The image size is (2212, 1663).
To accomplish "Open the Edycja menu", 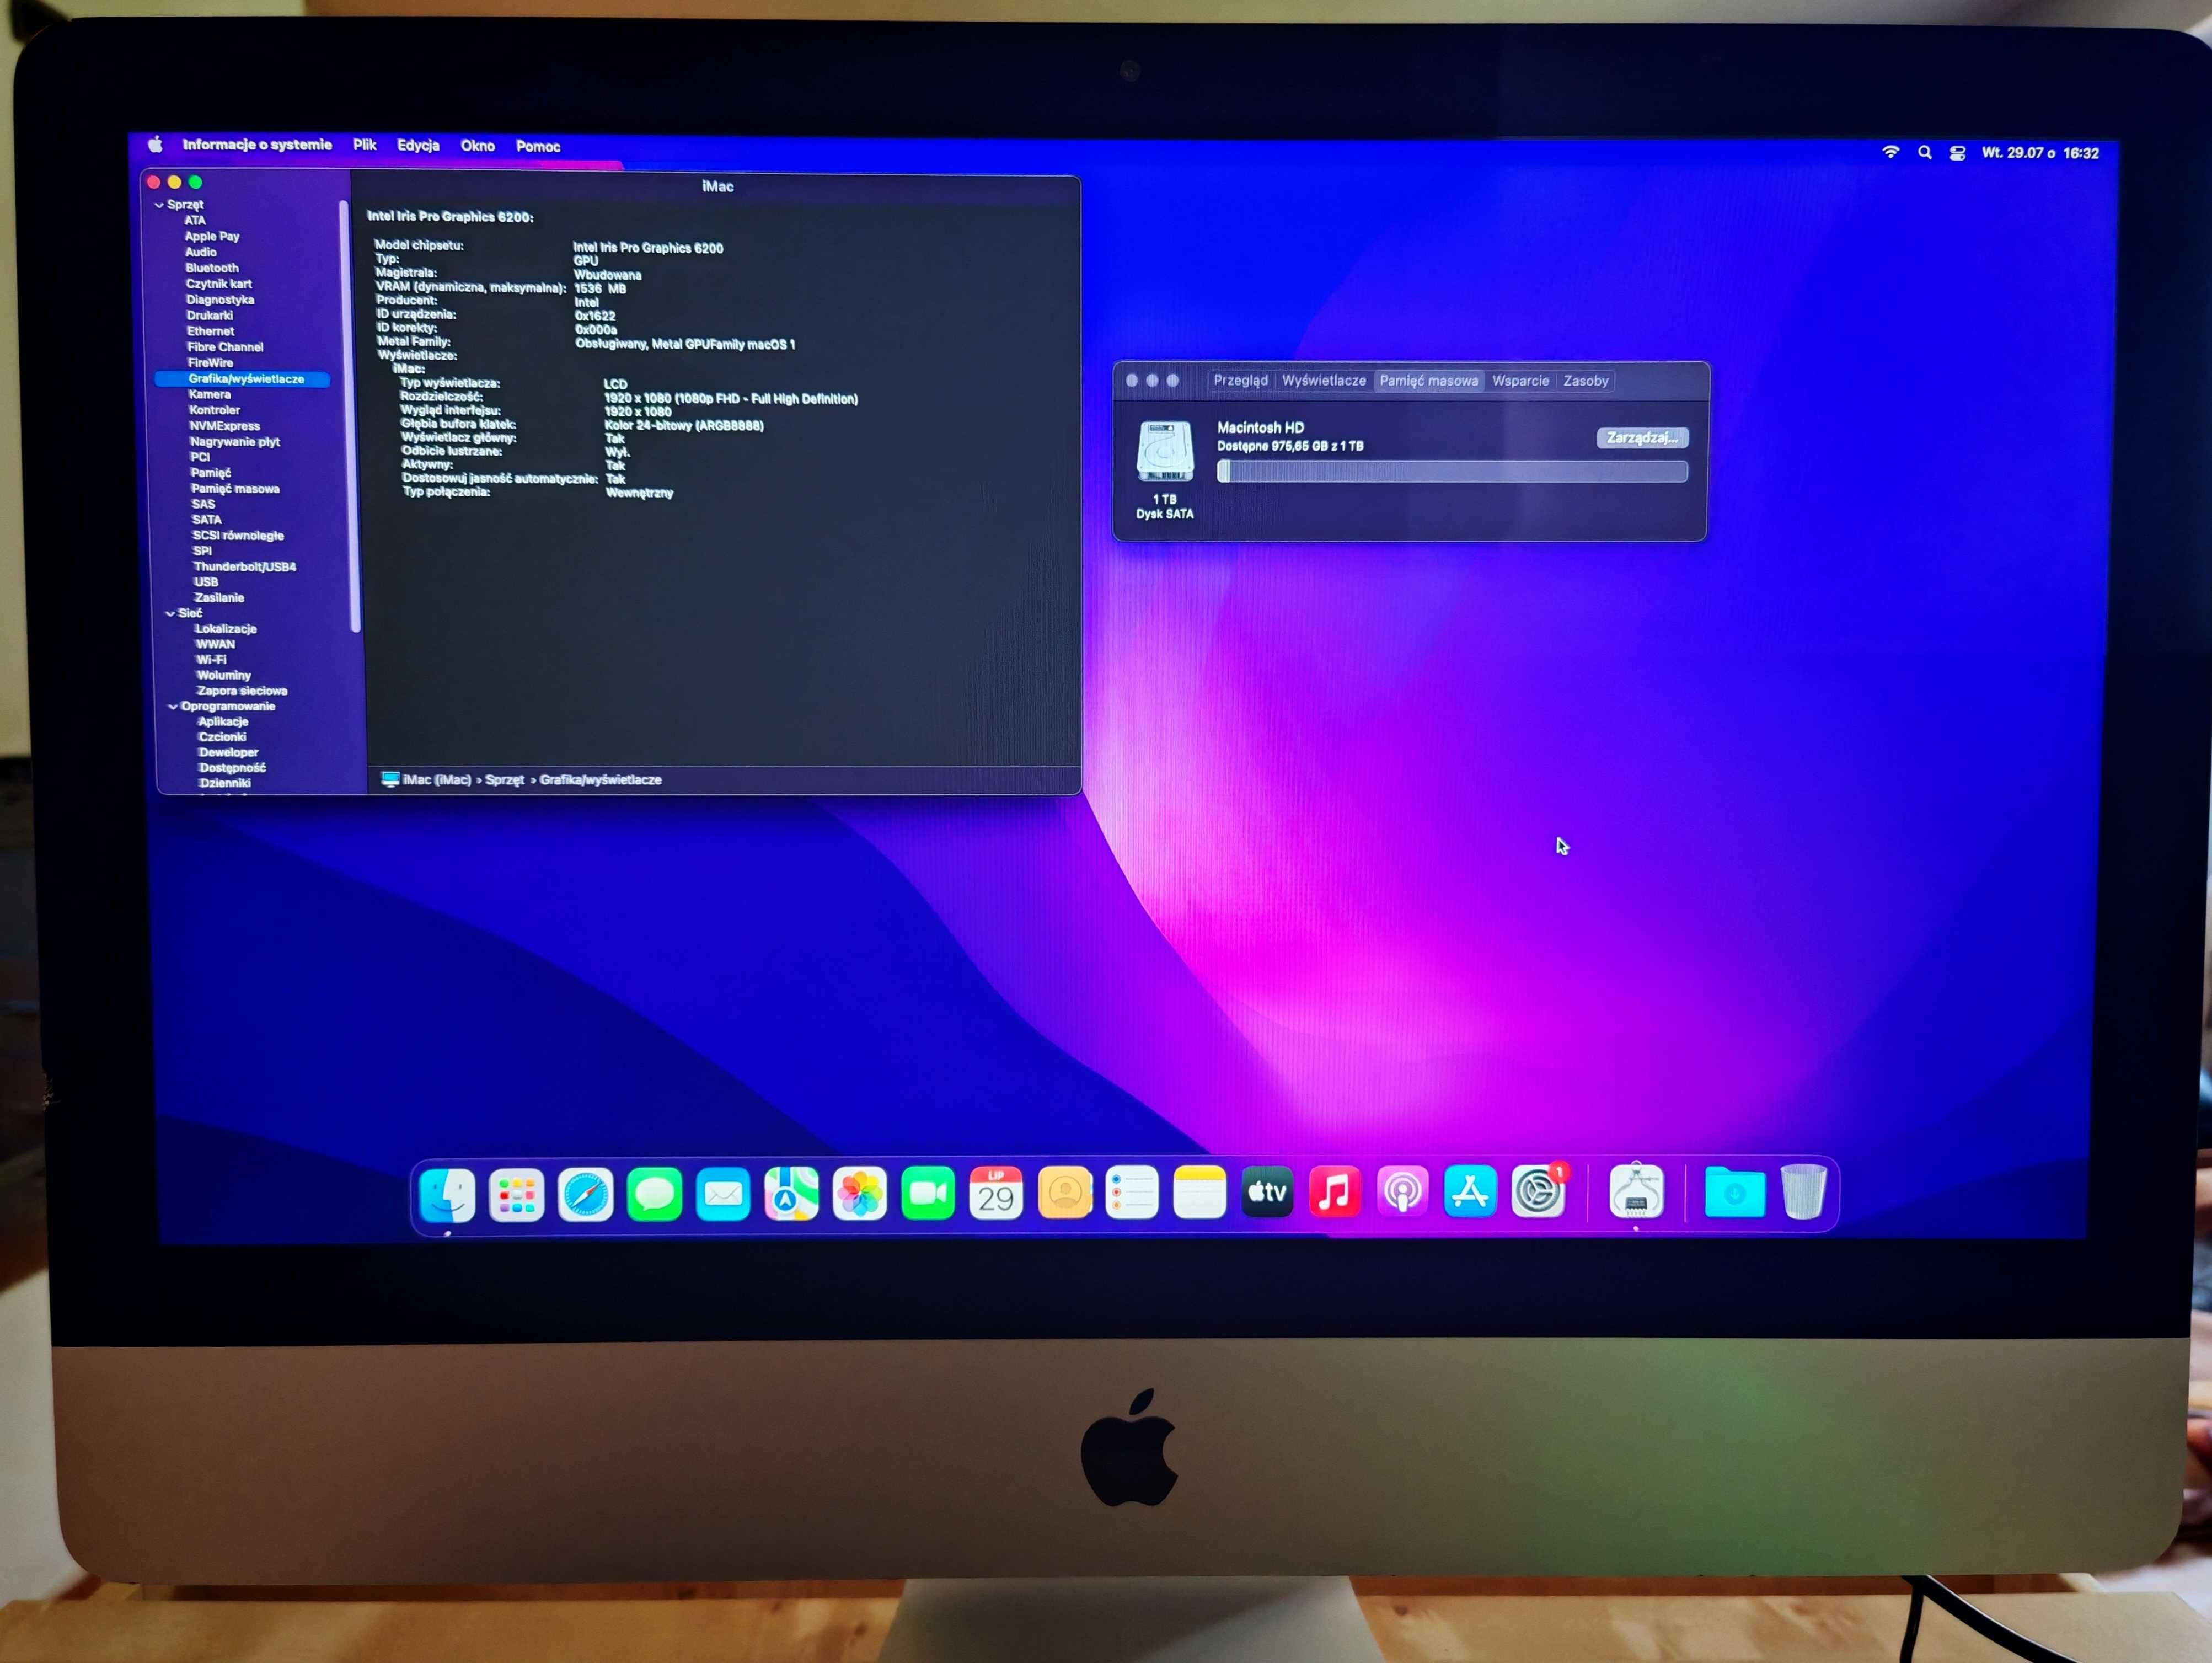I will [x=418, y=146].
